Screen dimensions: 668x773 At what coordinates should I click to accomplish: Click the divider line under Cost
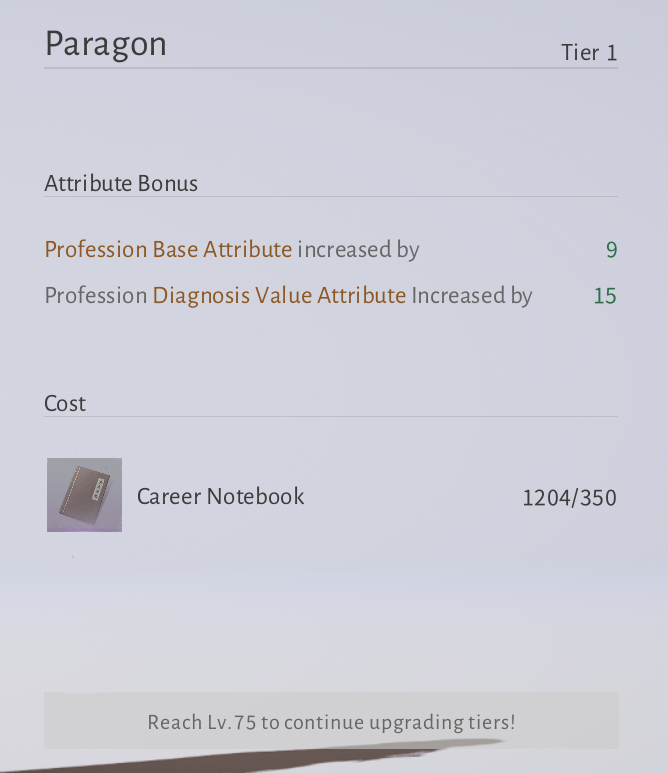(x=330, y=416)
